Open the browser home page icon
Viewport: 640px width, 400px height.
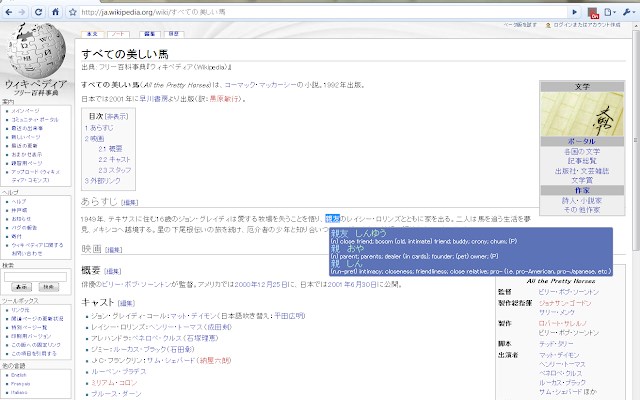point(56,12)
